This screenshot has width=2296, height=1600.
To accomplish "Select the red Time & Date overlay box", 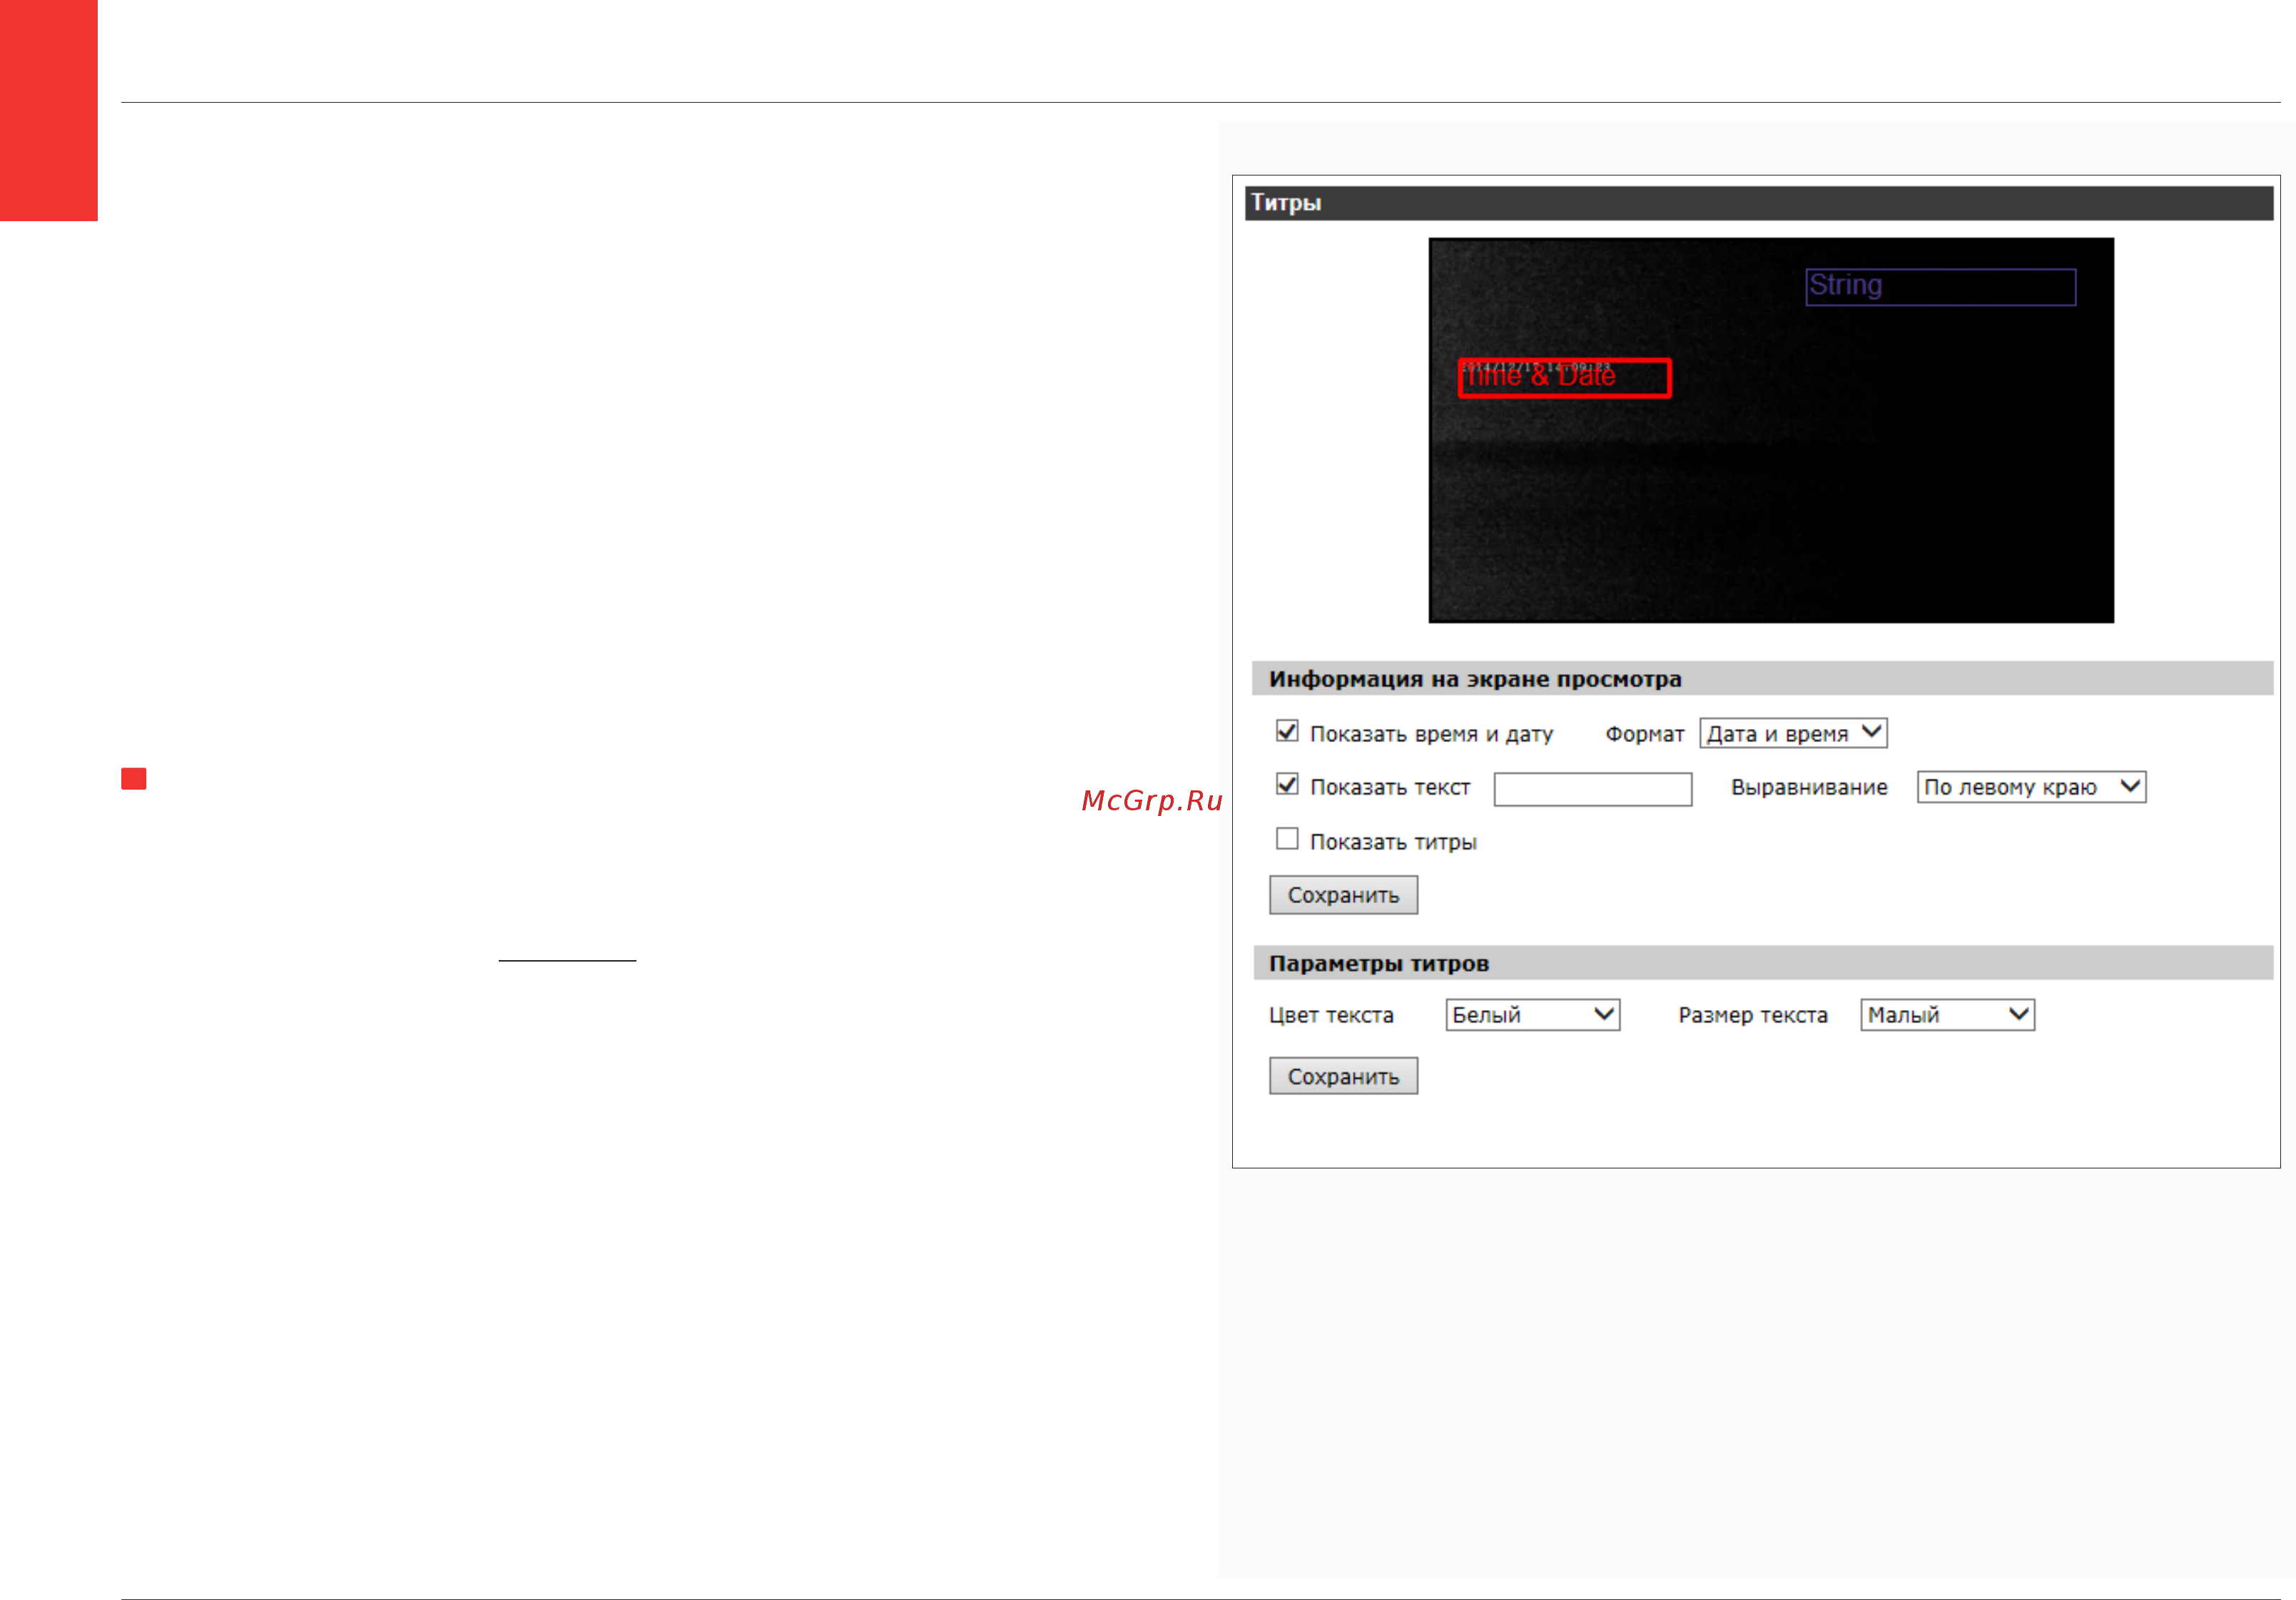I will (x=1564, y=377).
